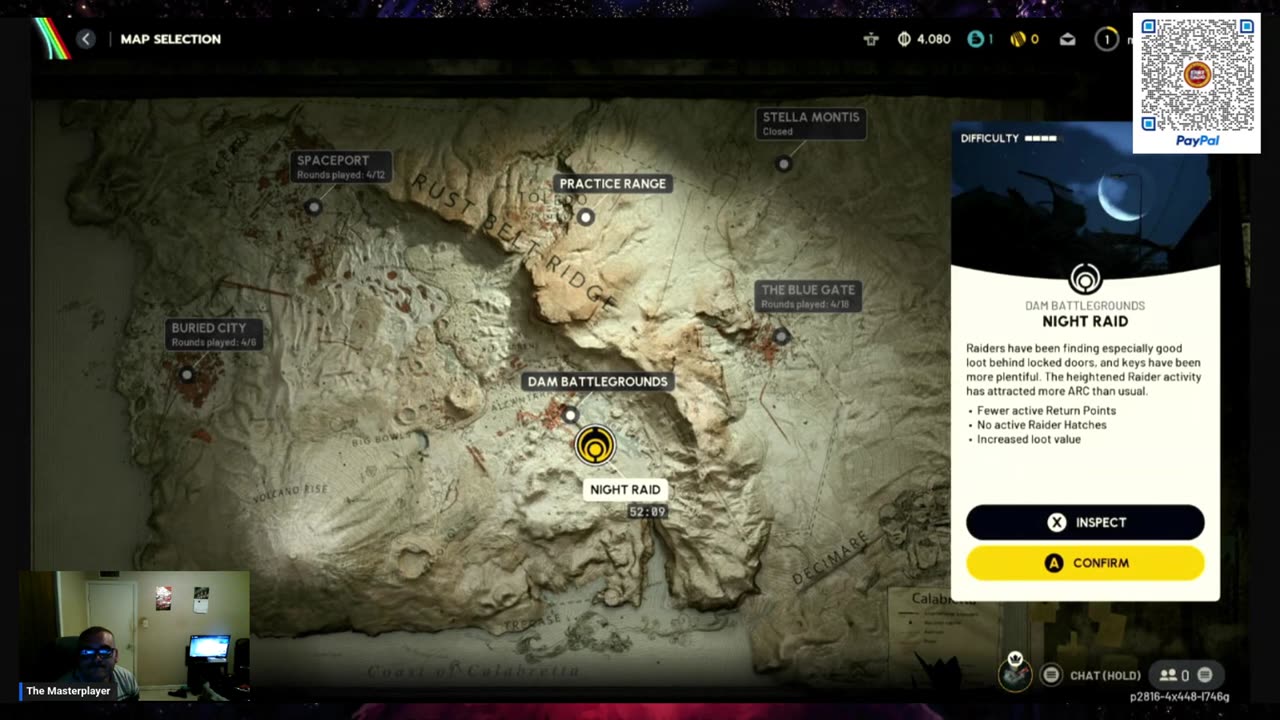Click The Masterplayer name tag
1280x720 pixels.
pyautogui.click(x=68, y=691)
